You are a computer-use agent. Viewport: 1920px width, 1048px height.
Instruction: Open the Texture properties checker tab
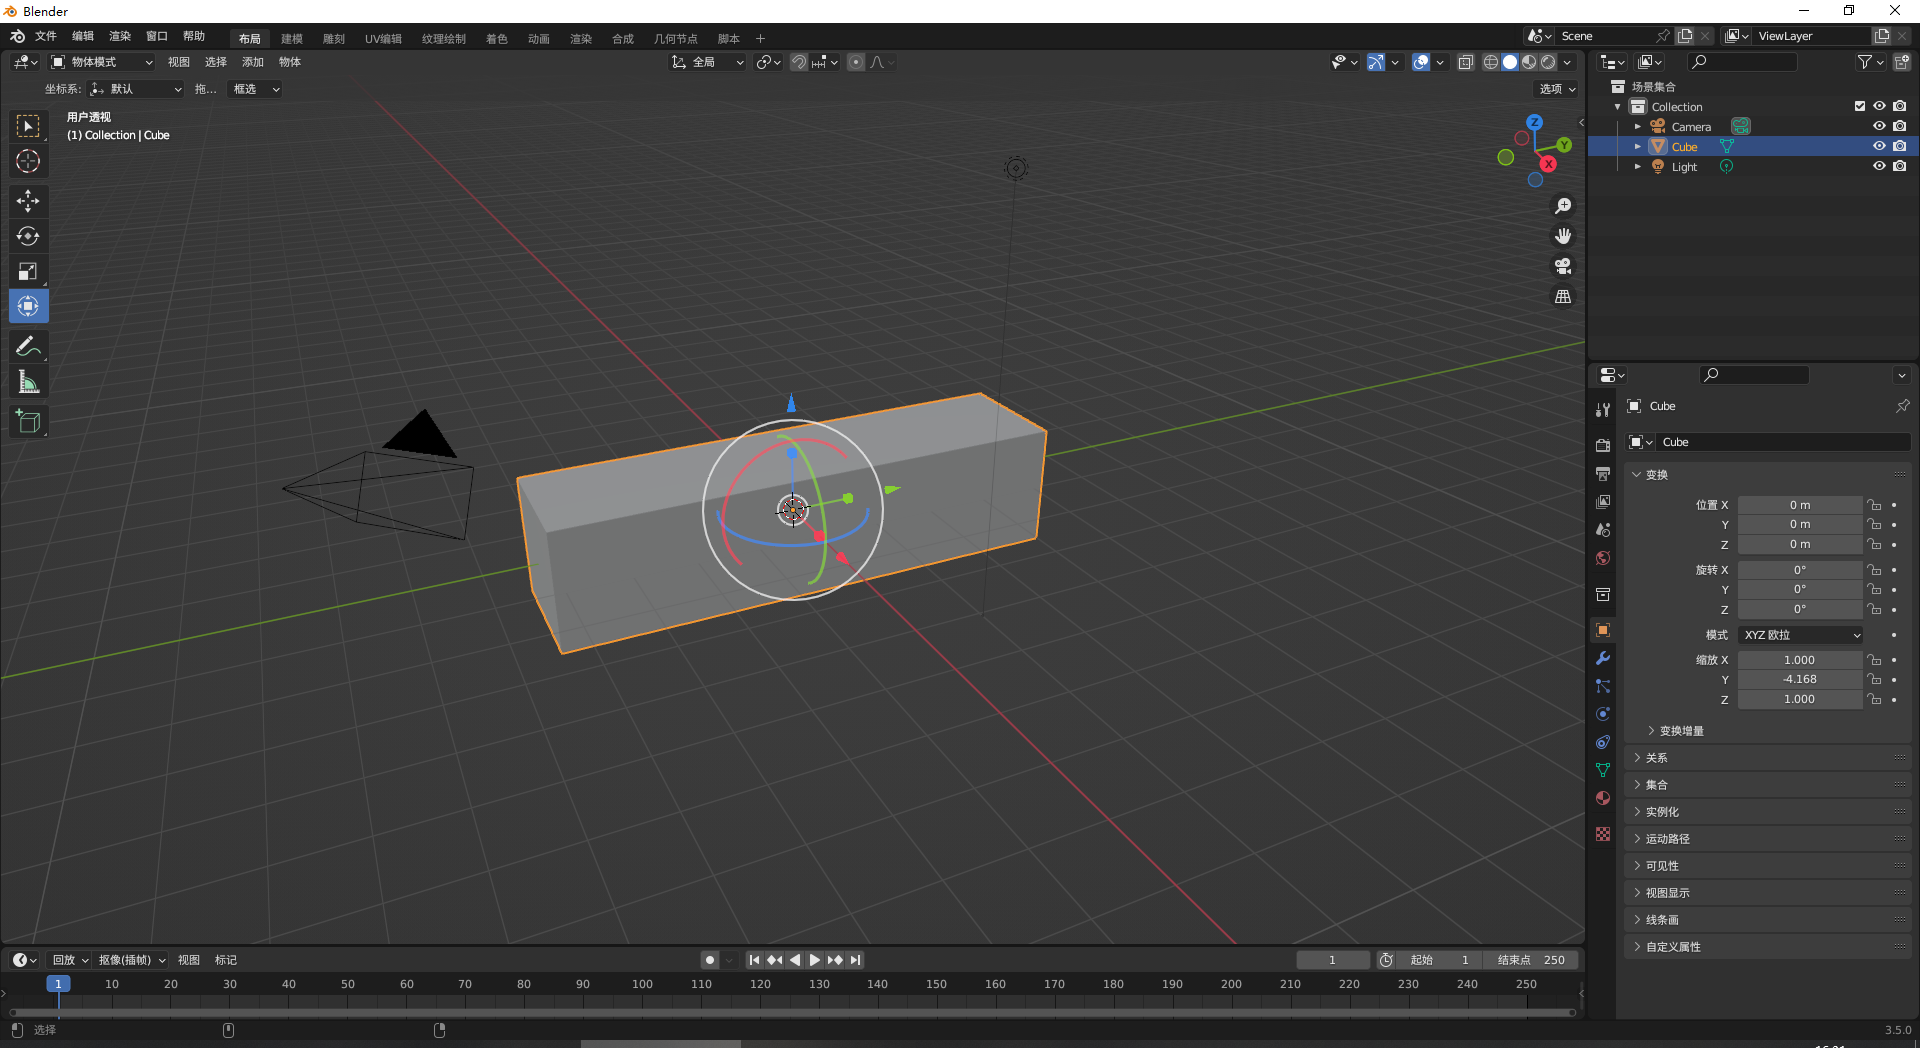click(x=1603, y=834)
